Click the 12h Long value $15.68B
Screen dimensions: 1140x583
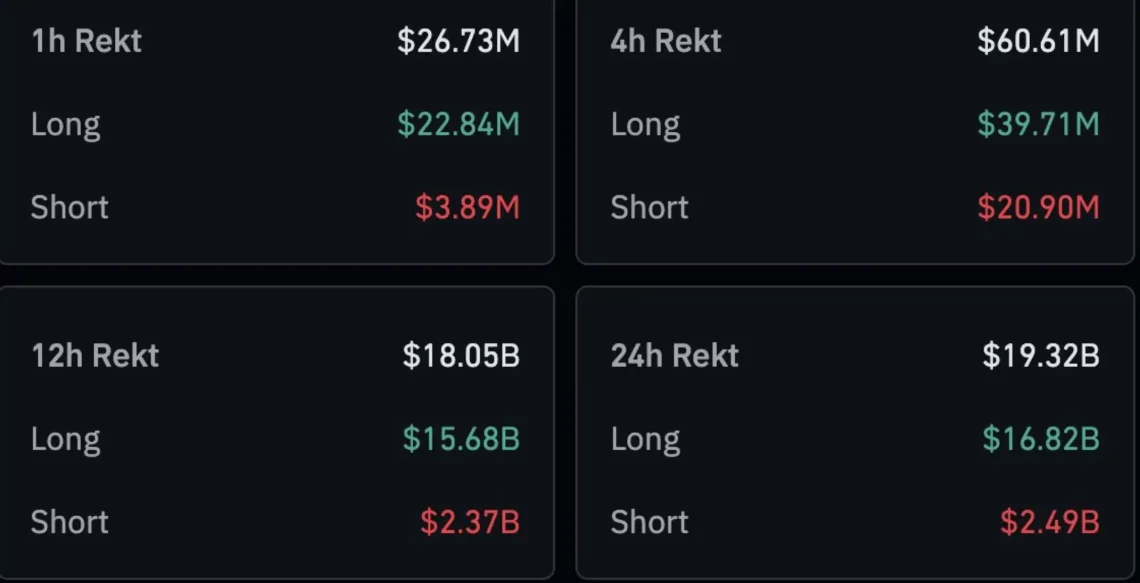pos(461,438)
